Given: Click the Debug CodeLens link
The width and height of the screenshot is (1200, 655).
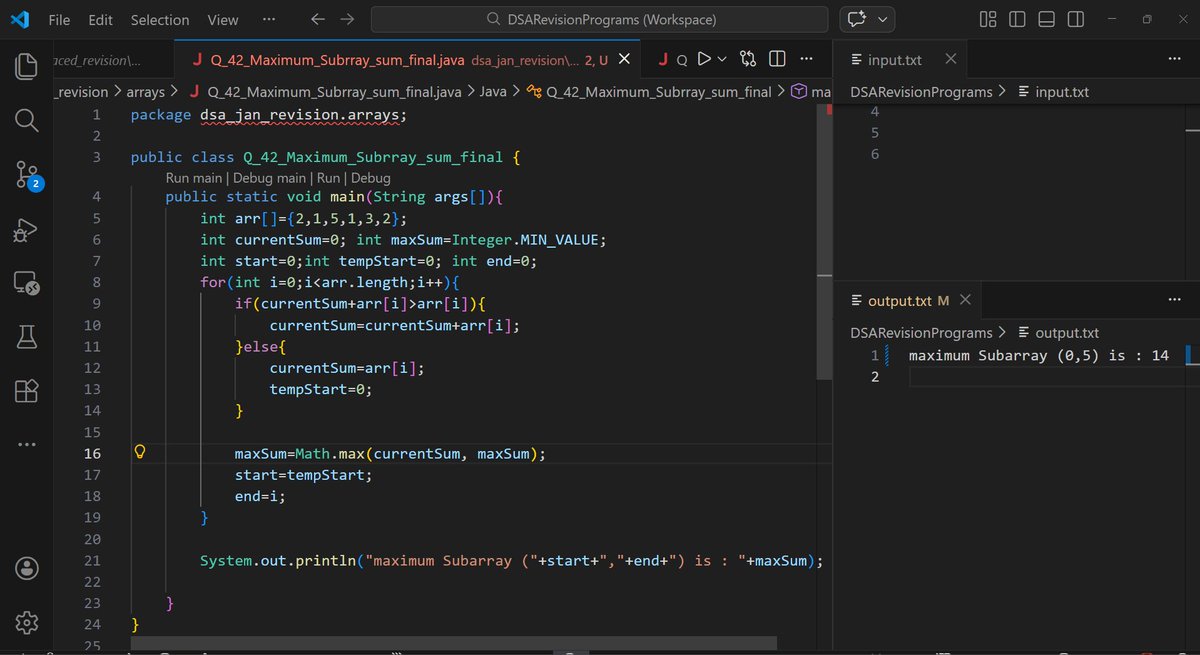Looking at the screenshot, I should coord(370,178).
